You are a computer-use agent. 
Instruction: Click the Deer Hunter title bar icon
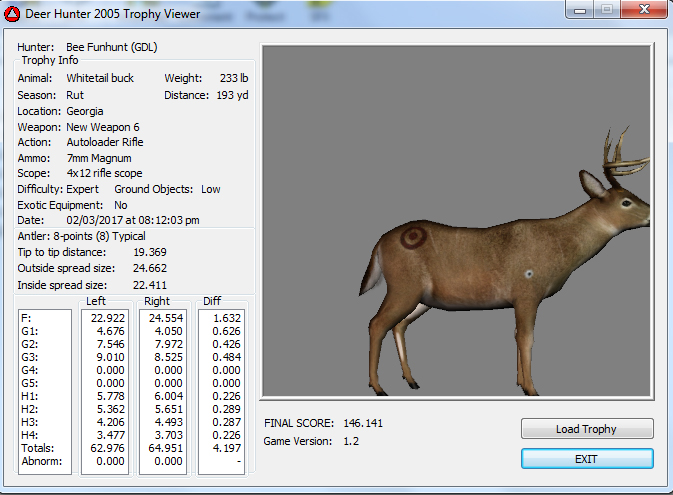(x=14, y=14)
